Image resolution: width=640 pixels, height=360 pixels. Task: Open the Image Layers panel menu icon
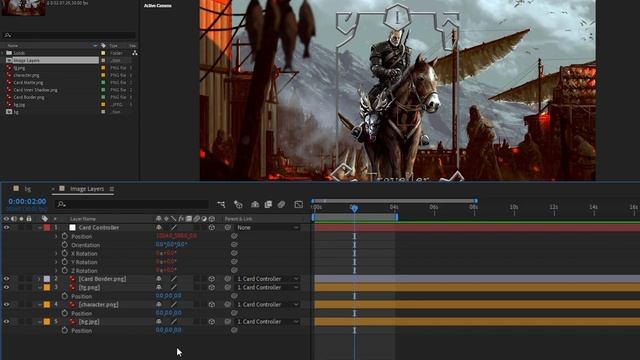click(111, 189)
